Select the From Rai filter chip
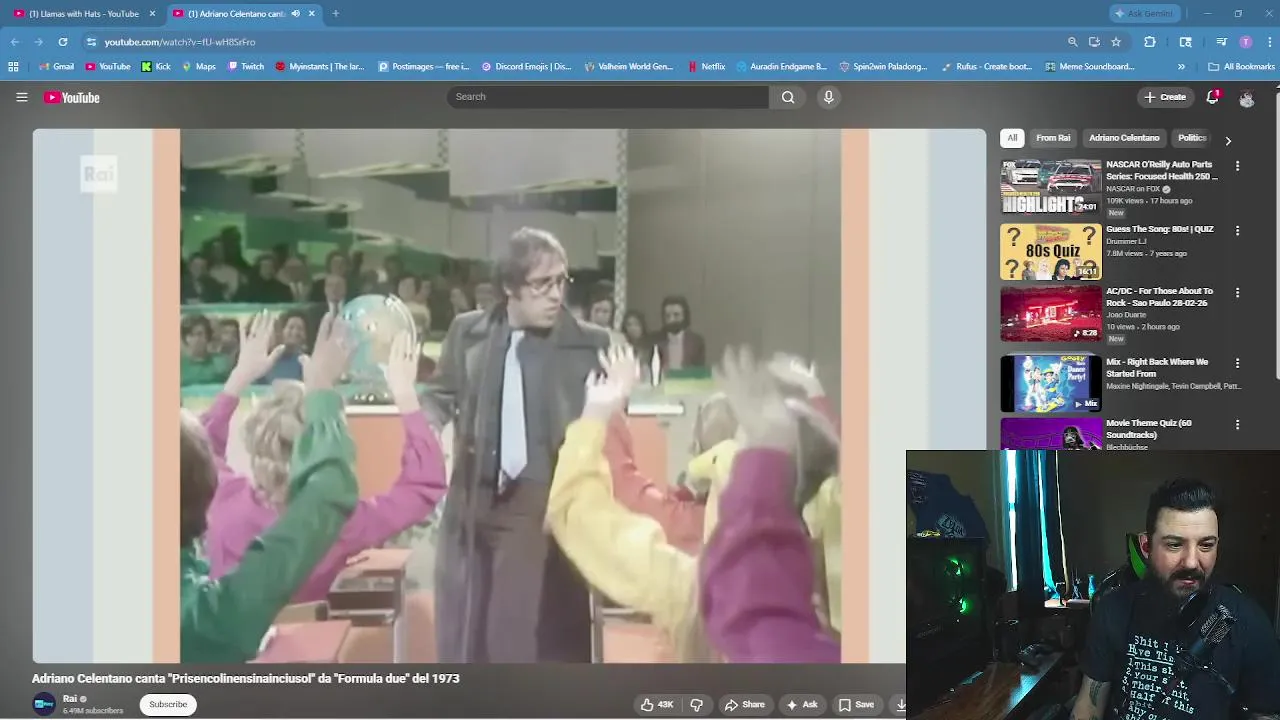This screenshot has width=1280, height=720. click(x=1053, y=138)
